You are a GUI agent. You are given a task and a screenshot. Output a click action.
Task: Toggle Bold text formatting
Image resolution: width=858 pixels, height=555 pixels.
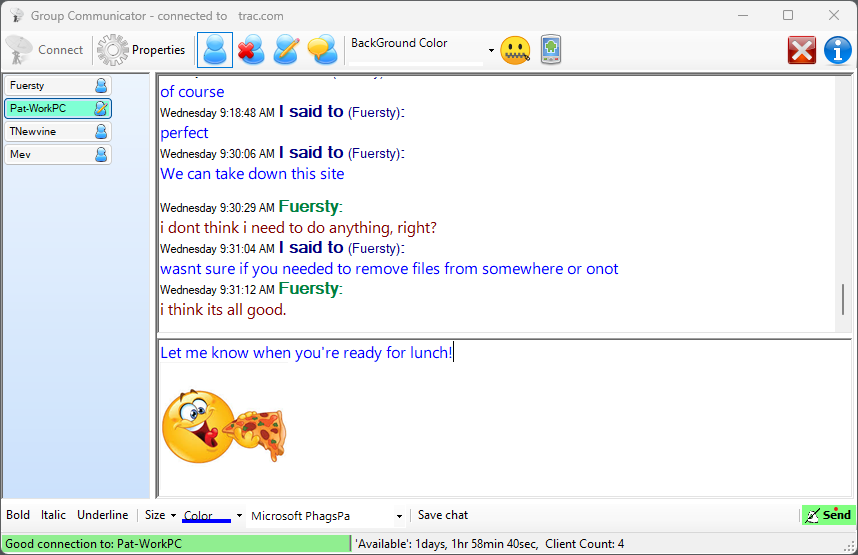click(18, 515)
